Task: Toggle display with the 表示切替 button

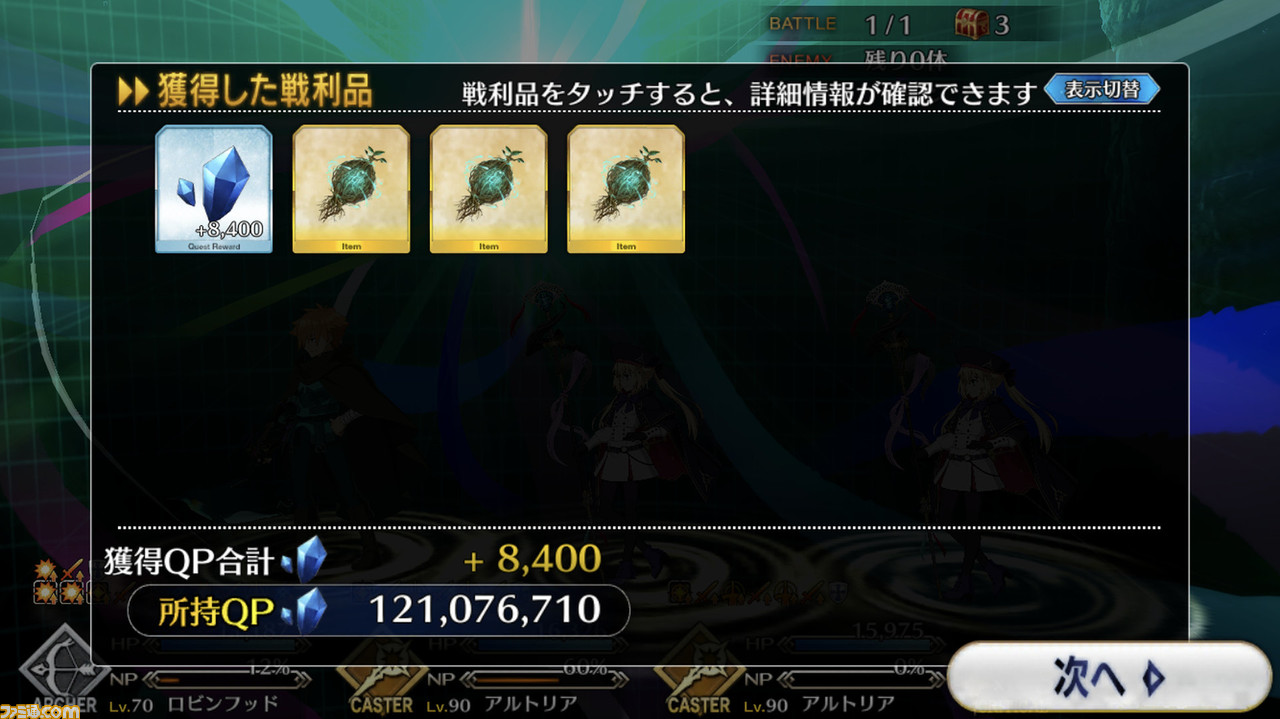Action: coord(1102,89)
